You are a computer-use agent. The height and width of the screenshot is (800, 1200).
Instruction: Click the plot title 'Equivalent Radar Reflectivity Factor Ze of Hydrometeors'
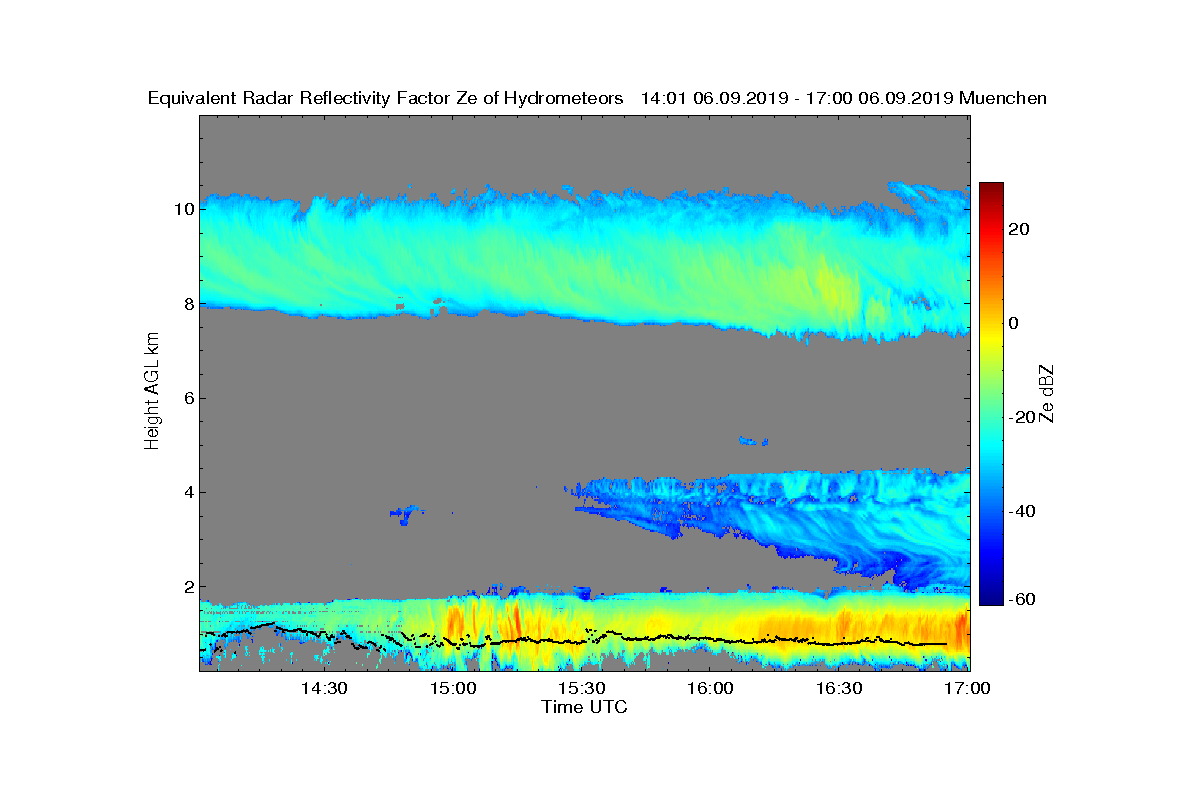[x=386, y=98]
